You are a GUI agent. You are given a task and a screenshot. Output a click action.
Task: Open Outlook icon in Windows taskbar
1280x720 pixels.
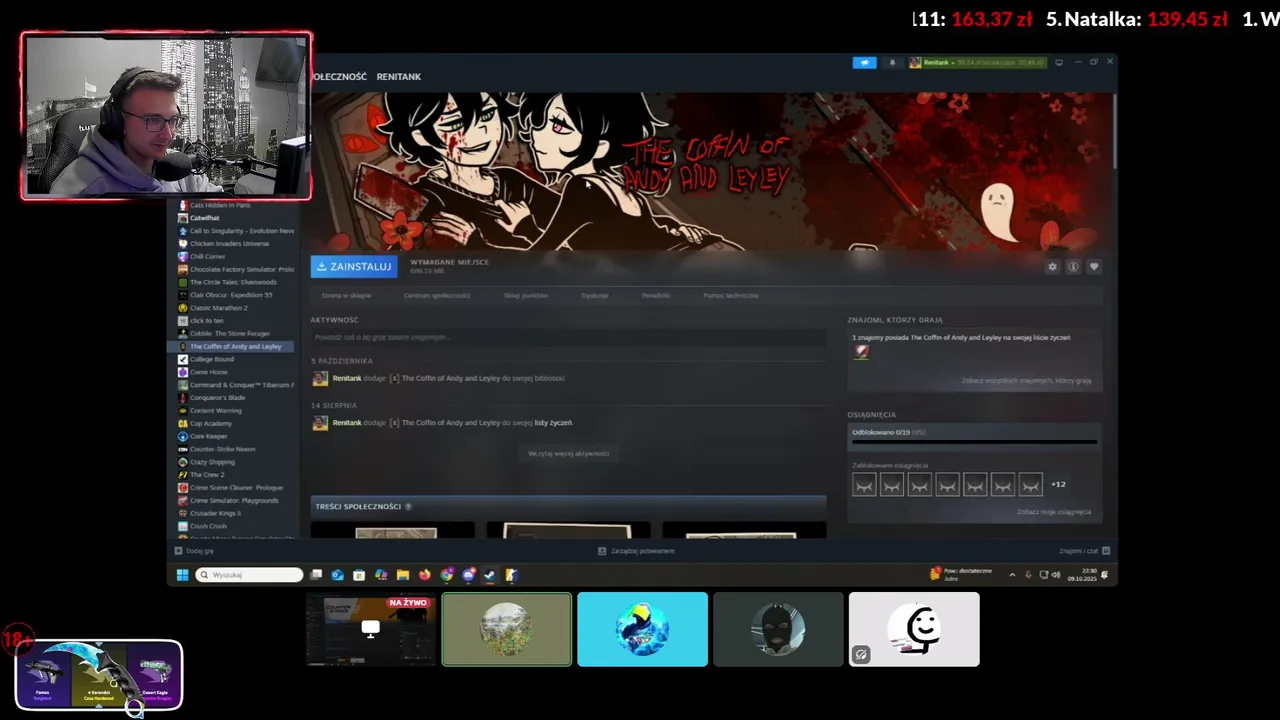click(337, 575)
